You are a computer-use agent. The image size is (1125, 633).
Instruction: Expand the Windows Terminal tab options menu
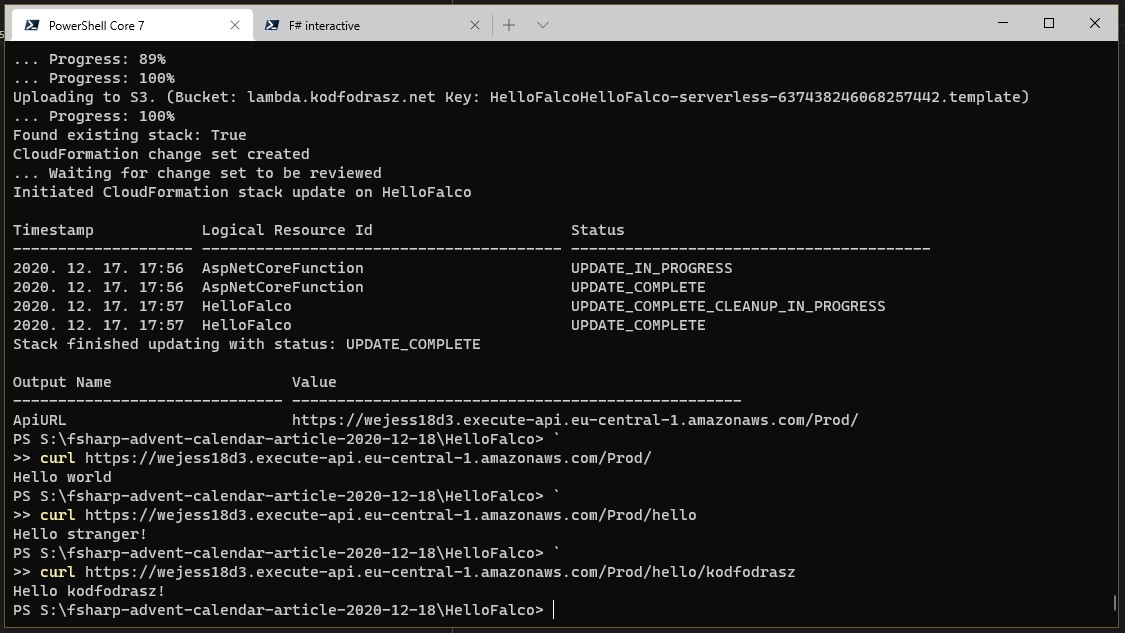[x=541, y=24]
